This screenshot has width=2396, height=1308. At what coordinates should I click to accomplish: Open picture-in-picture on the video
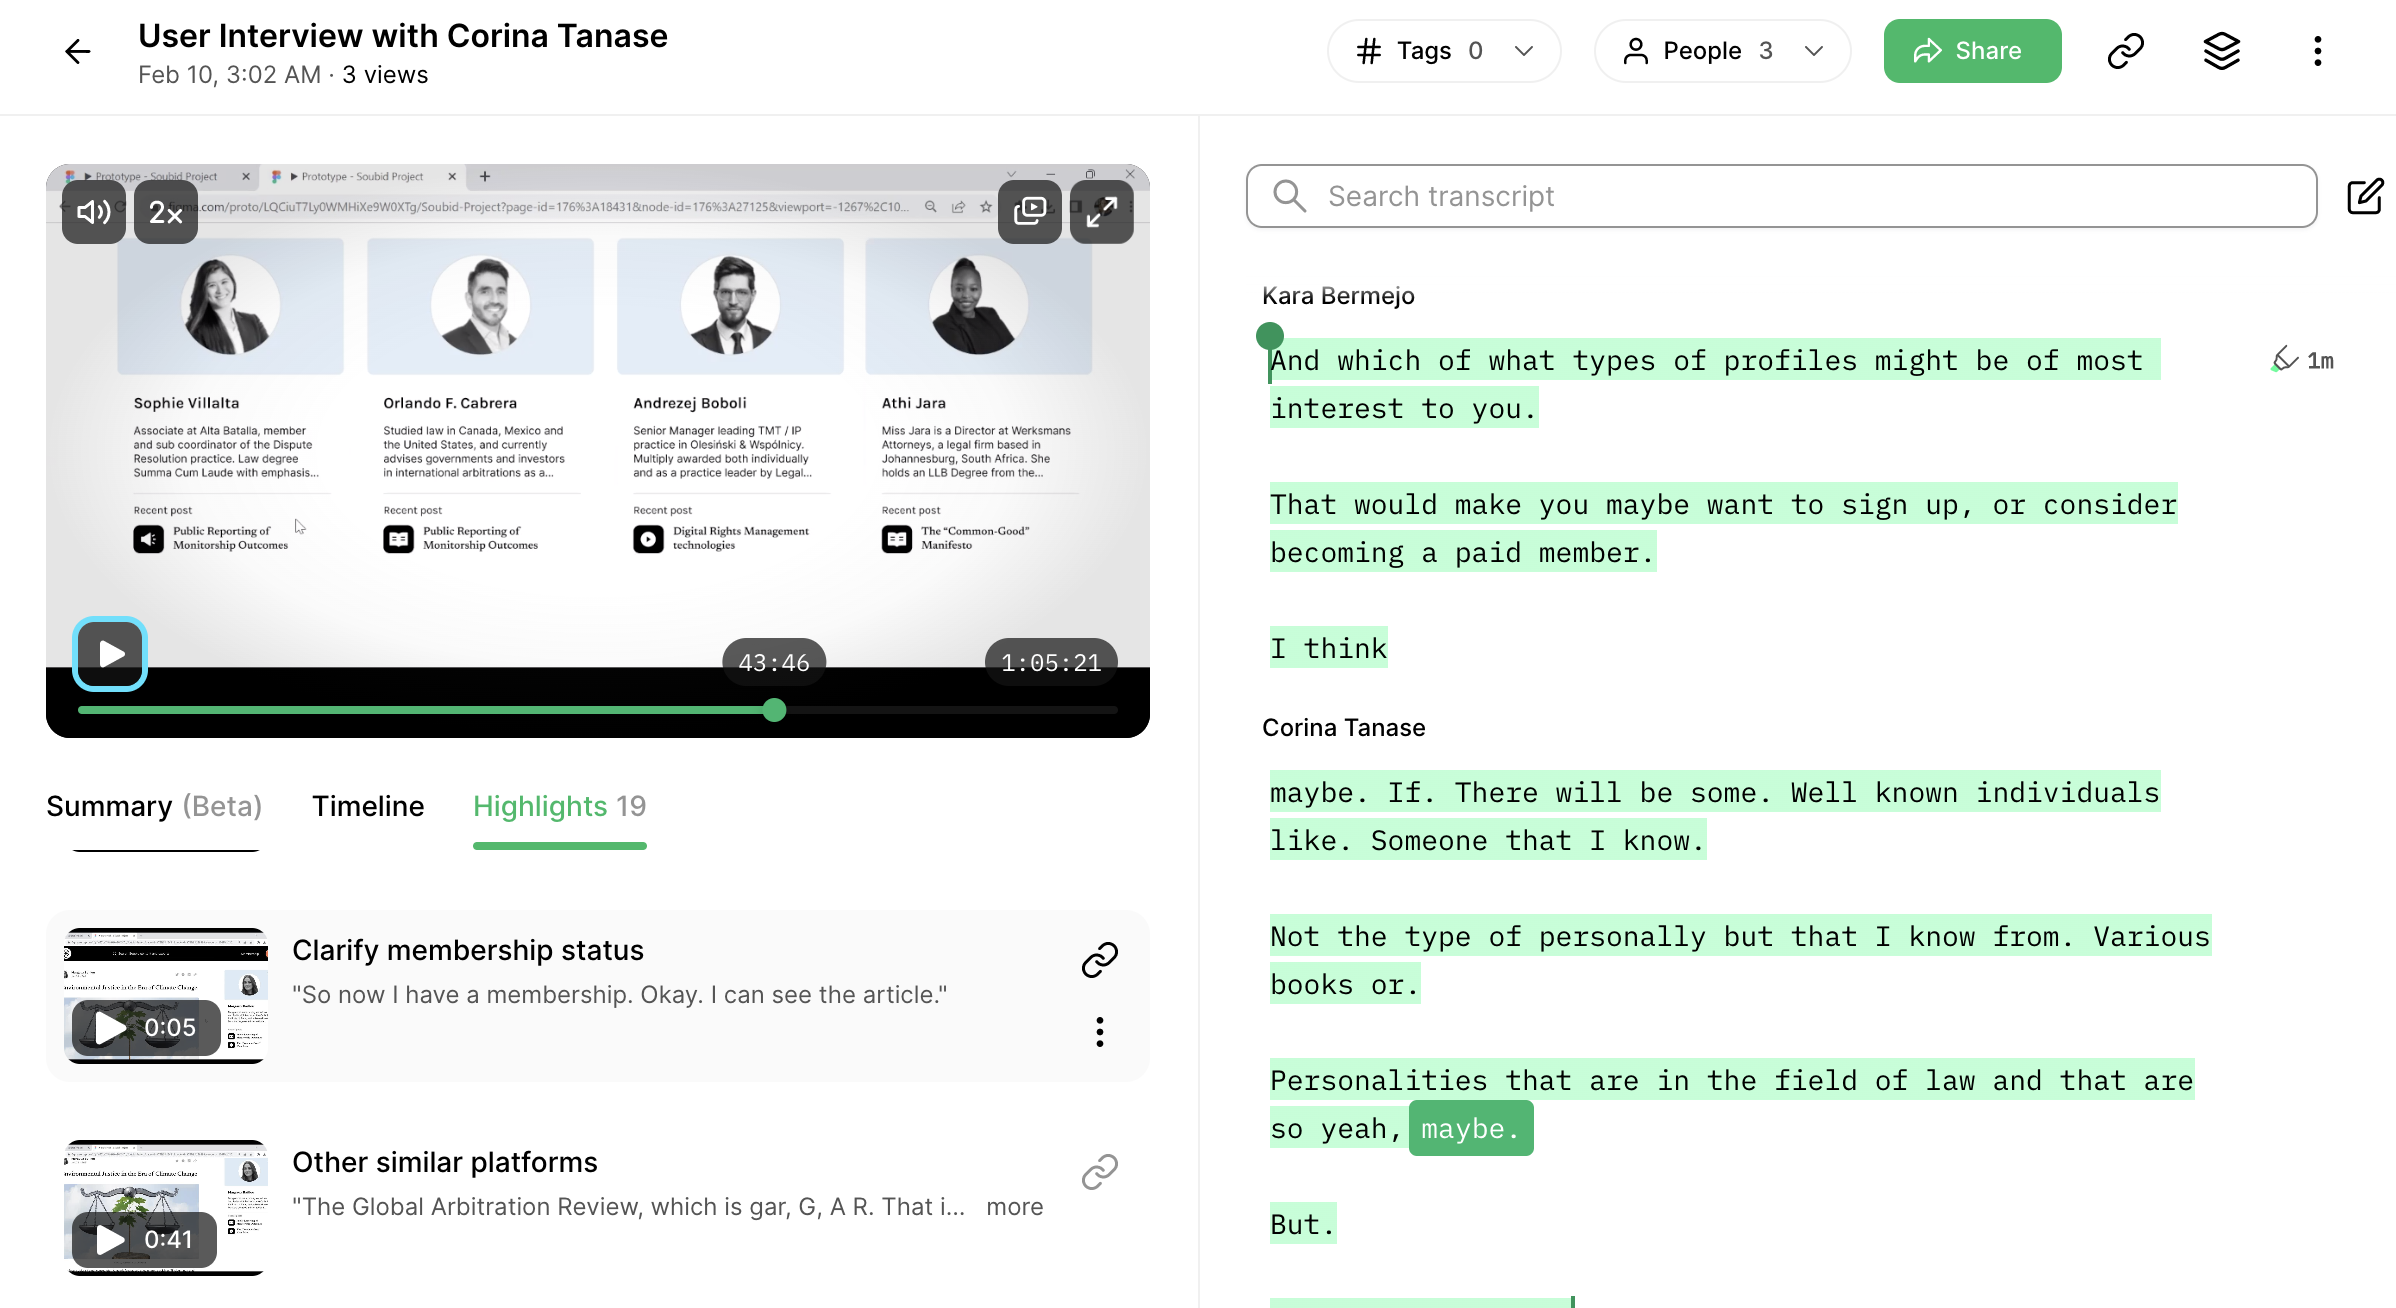pos(1029,211)
